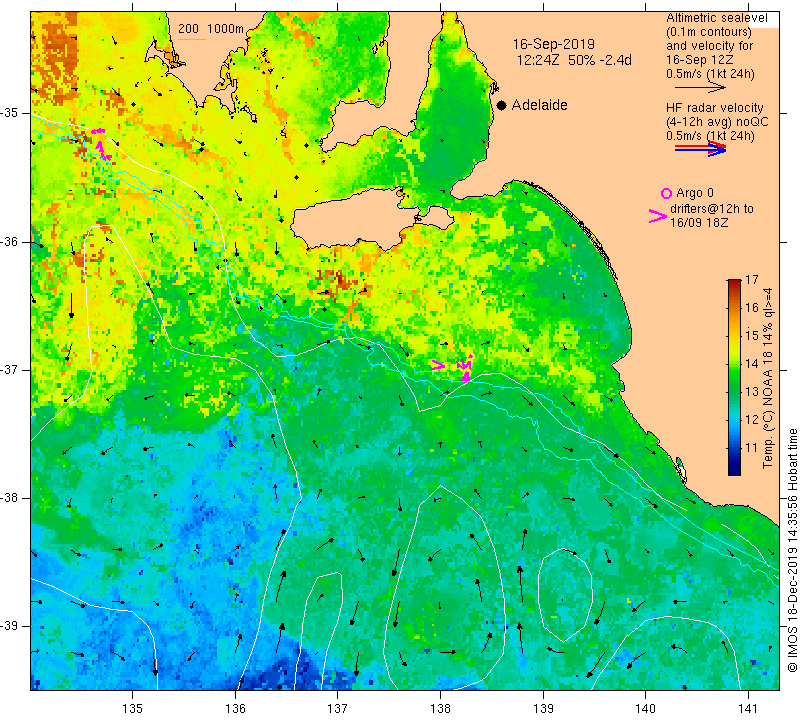This screenshot has height=720, width=800.
Task: Click the magenta drifter arrowhead legend symbol
Action: (x=658, y=216)
